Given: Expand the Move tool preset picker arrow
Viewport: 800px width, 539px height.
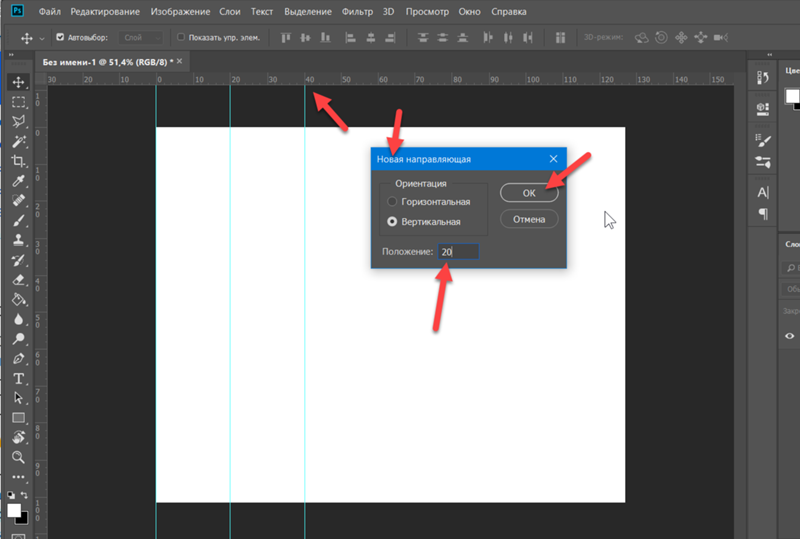Looking at the screenshot, I should pos(41,38).
